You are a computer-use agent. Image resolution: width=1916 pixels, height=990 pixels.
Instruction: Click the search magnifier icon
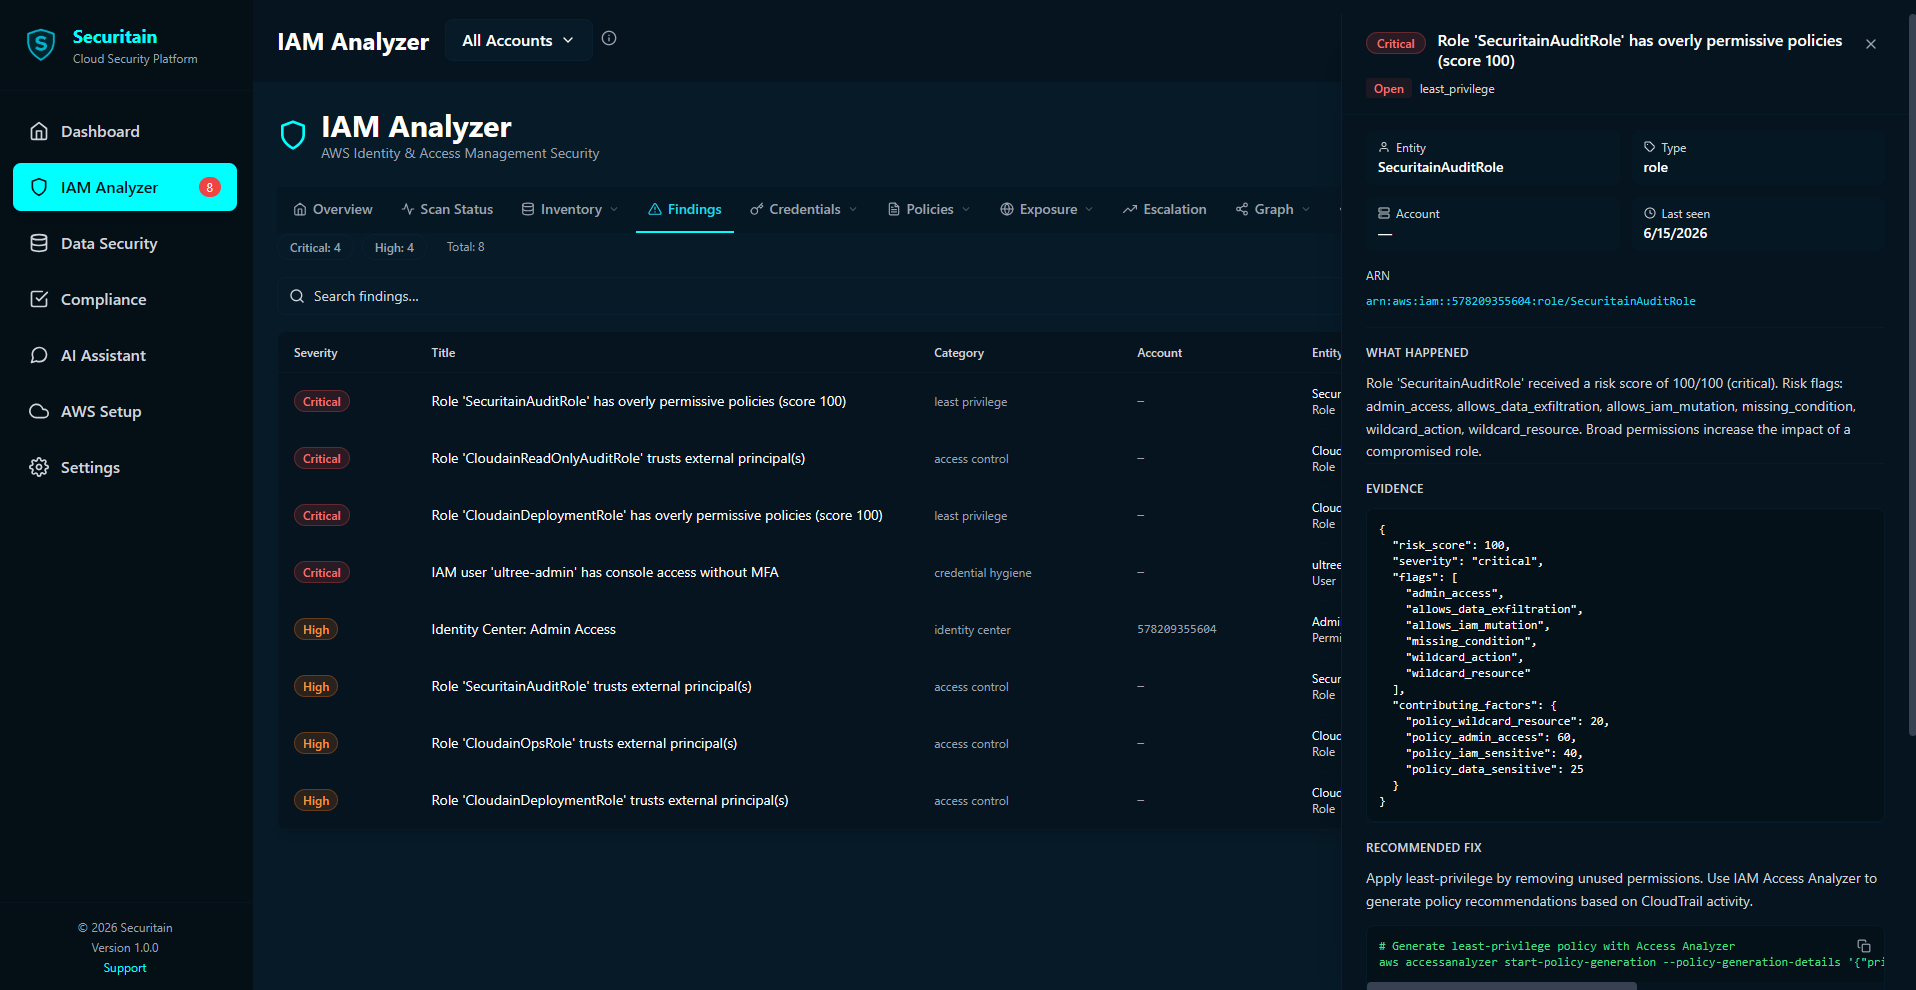click(297, 296)
